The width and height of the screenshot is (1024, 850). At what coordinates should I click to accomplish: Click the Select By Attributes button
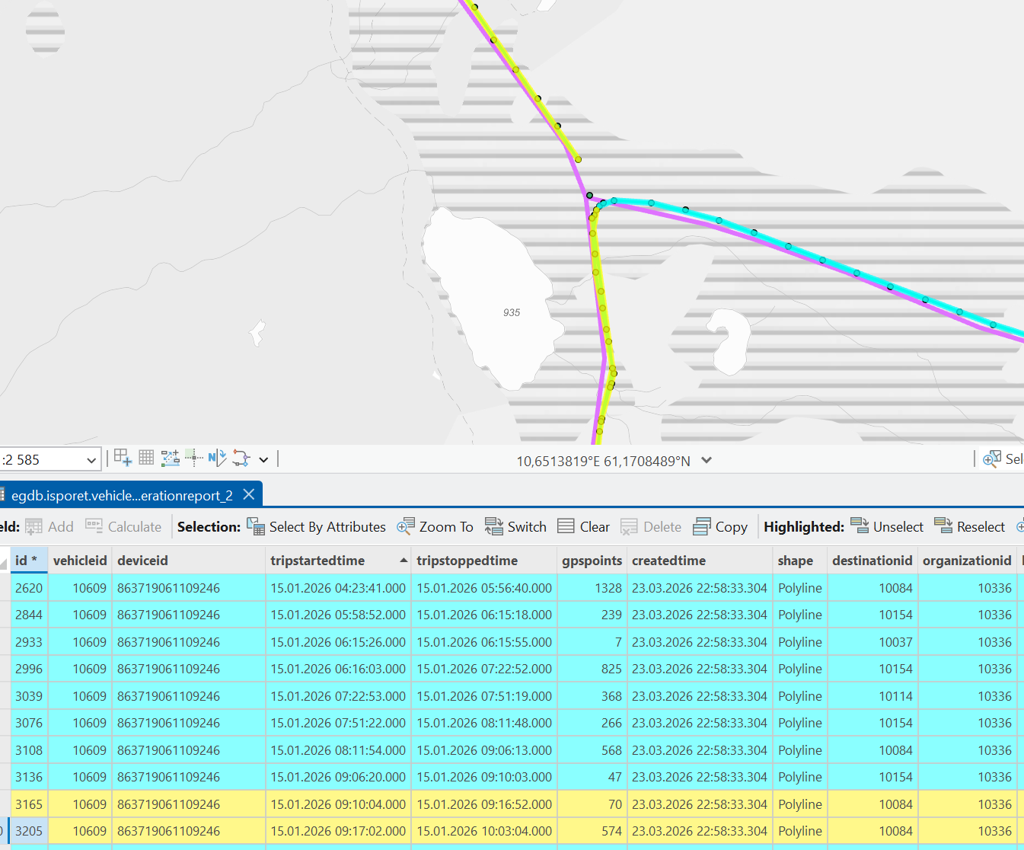tap(316, 527)
